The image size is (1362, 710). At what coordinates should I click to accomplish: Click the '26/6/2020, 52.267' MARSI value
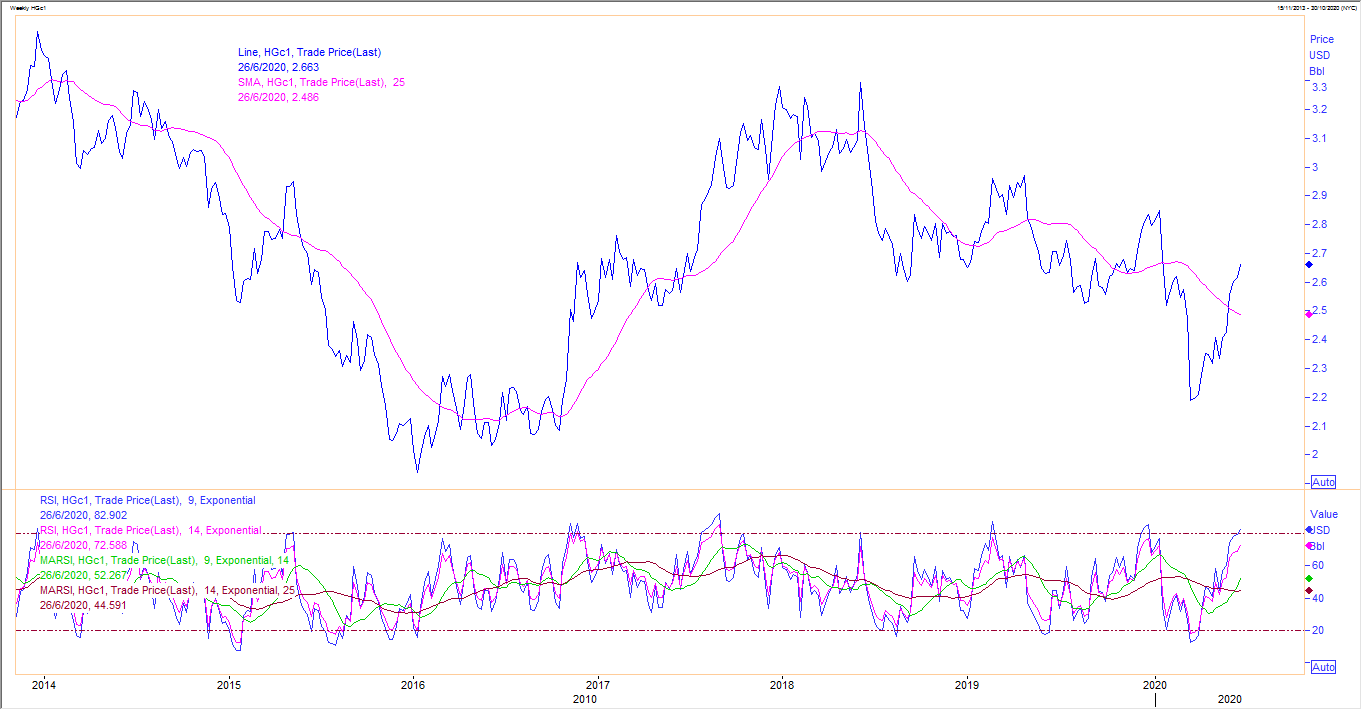pos(83,575)
